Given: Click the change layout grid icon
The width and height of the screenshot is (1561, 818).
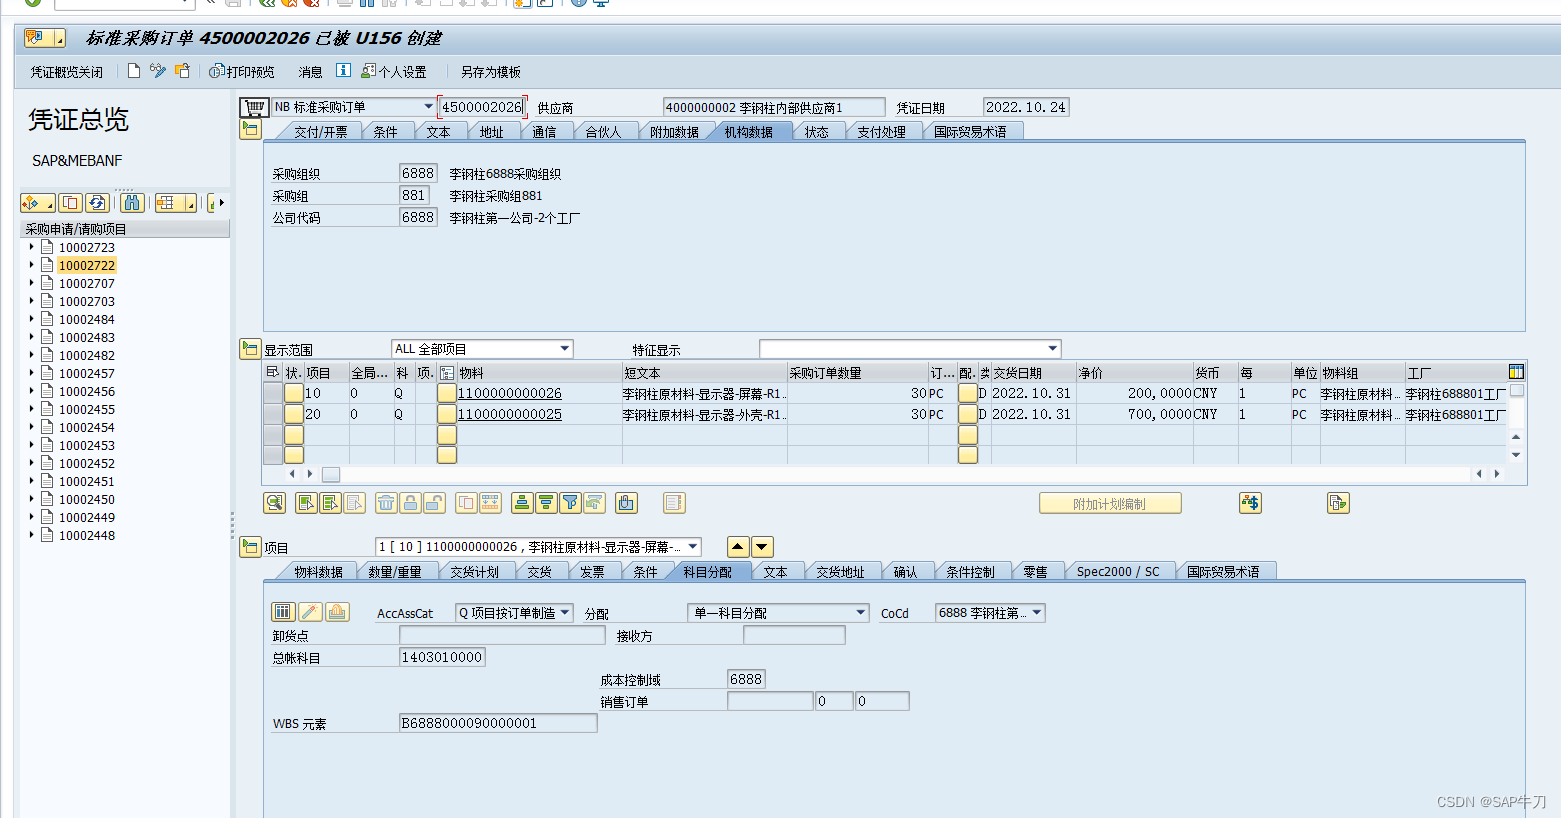Looking at the screenshot, I should click(175, 203).
